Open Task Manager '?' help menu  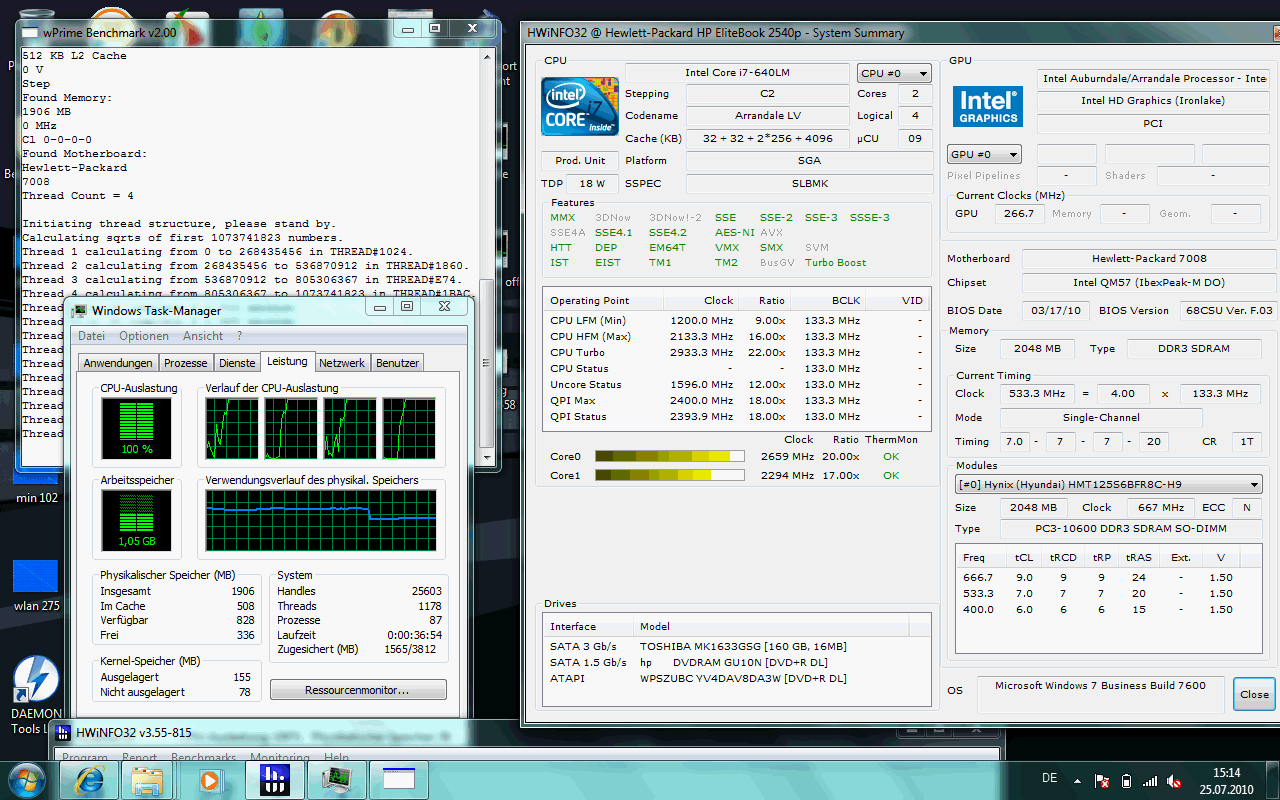(239, 336)
